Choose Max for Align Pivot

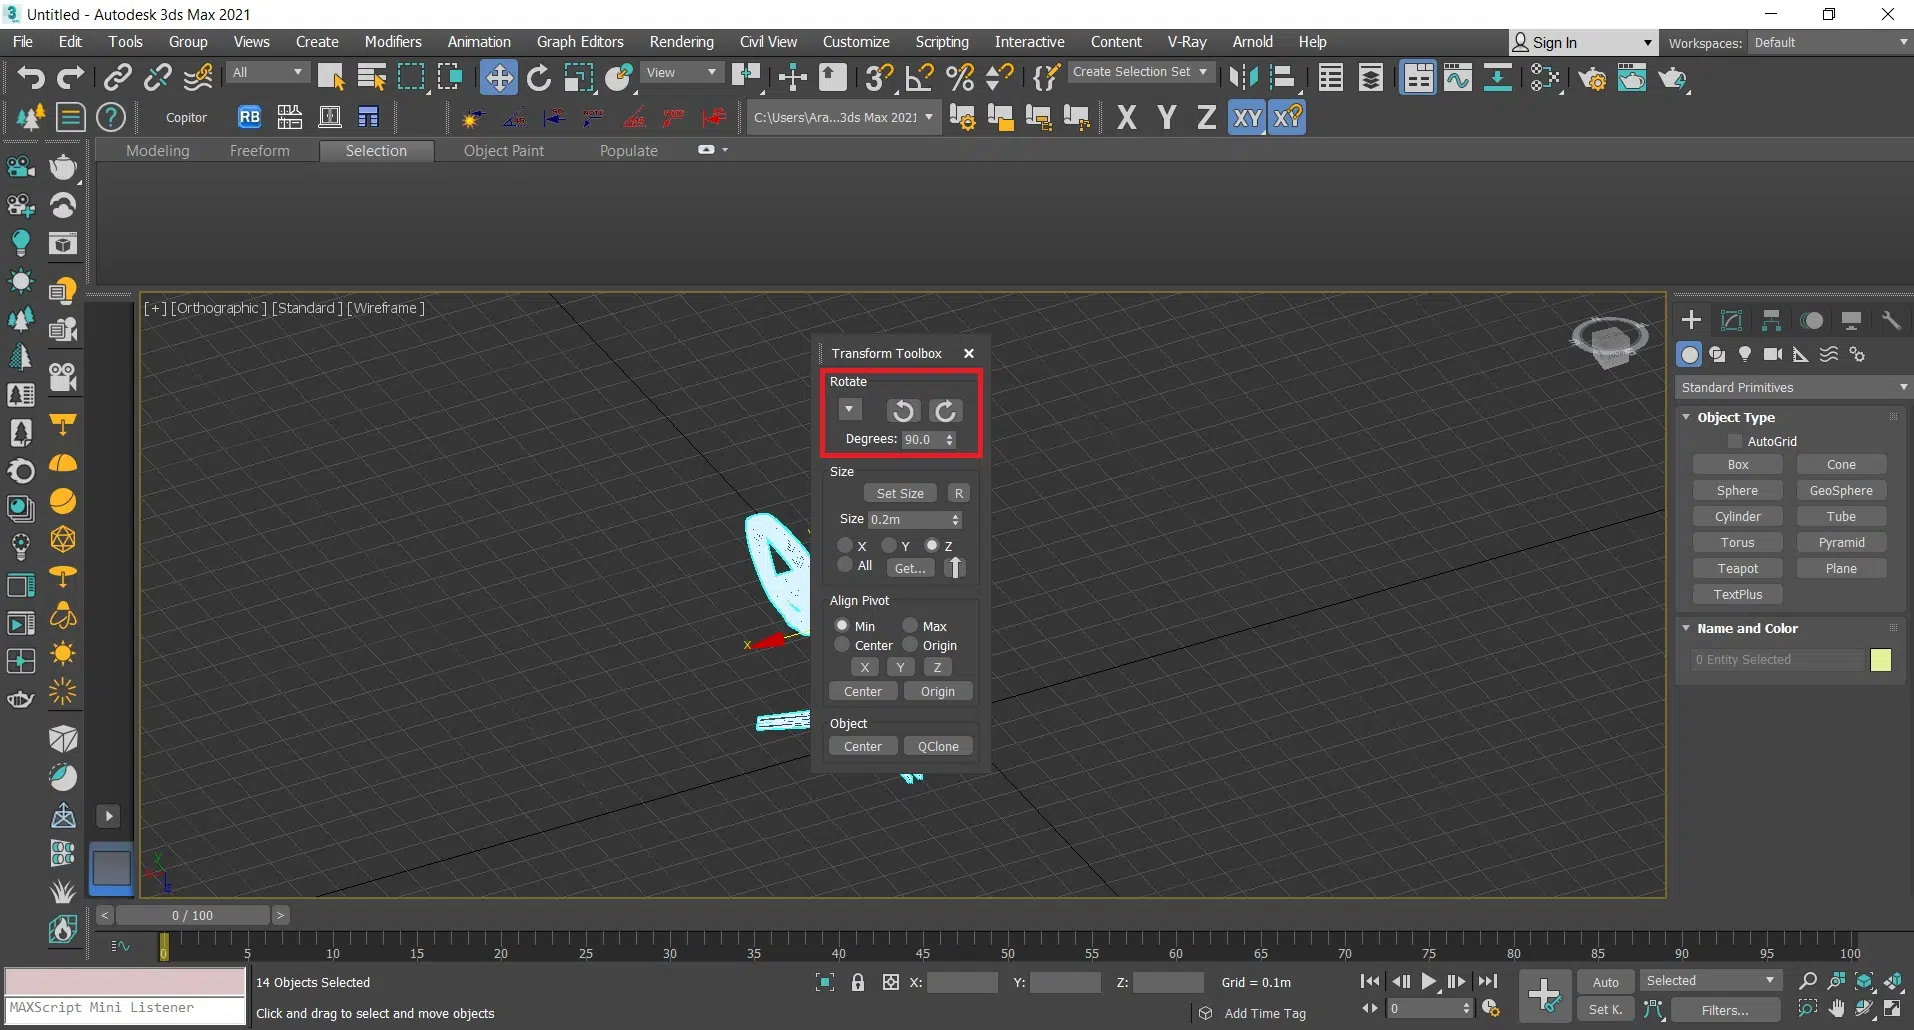pyautogui.click(x=911, y=626)
